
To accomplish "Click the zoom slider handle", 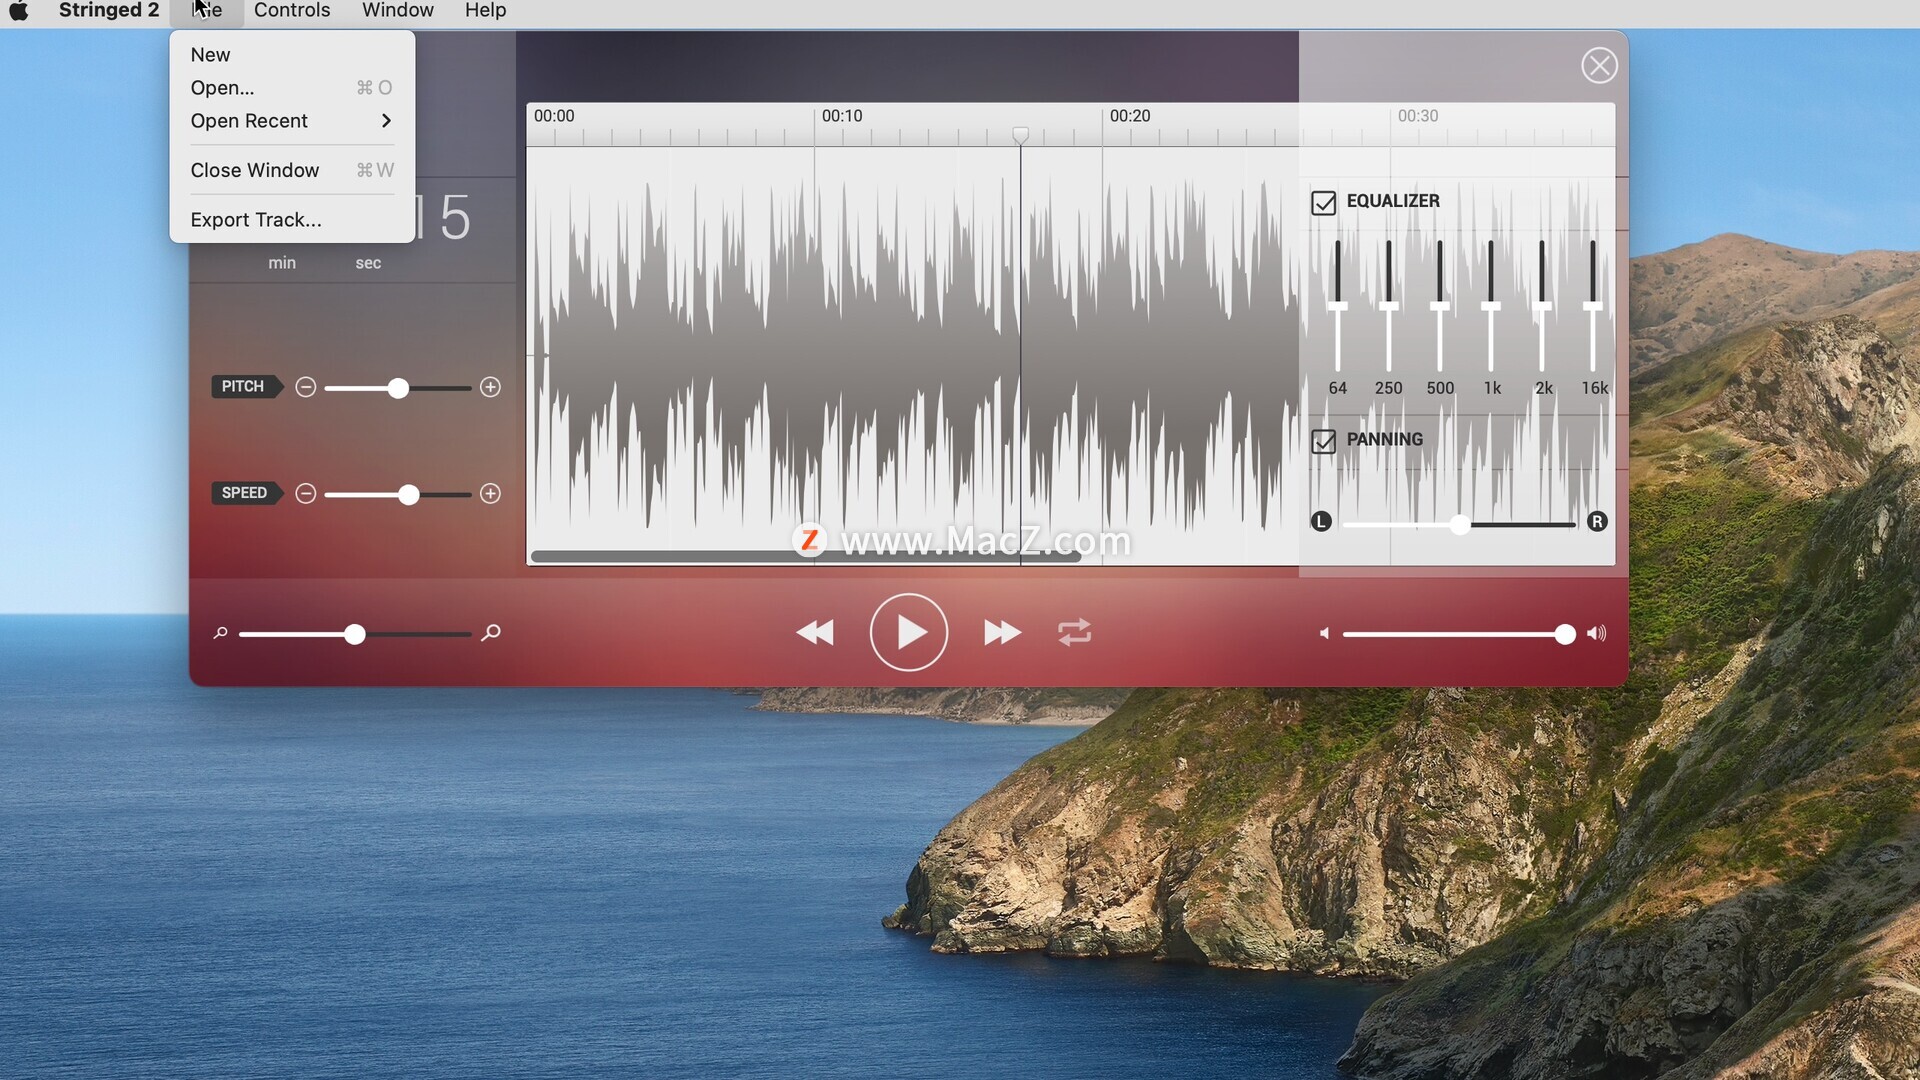I will (x=354, y=635).
